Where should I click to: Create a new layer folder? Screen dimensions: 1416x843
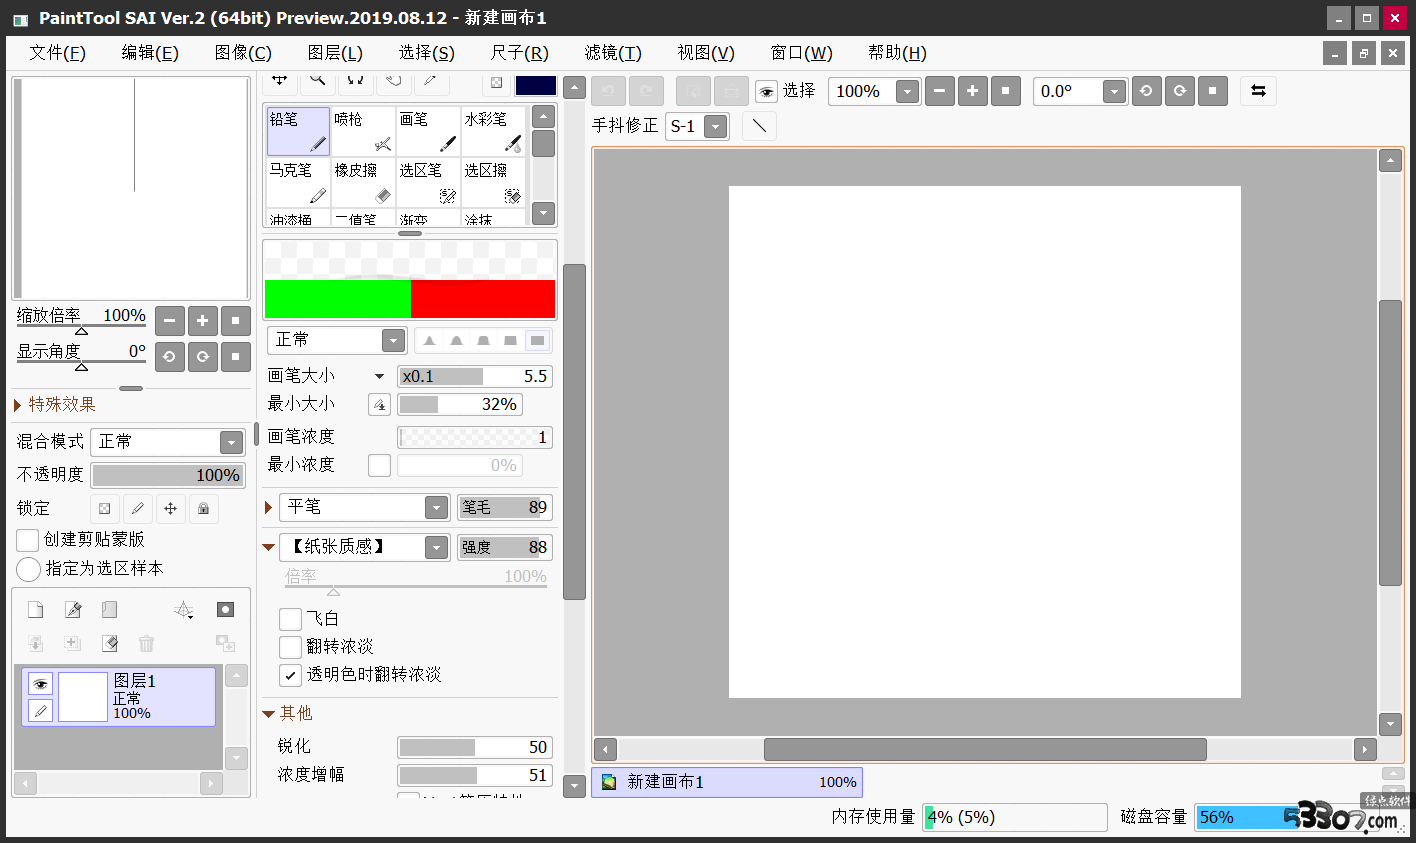(110, 610)
